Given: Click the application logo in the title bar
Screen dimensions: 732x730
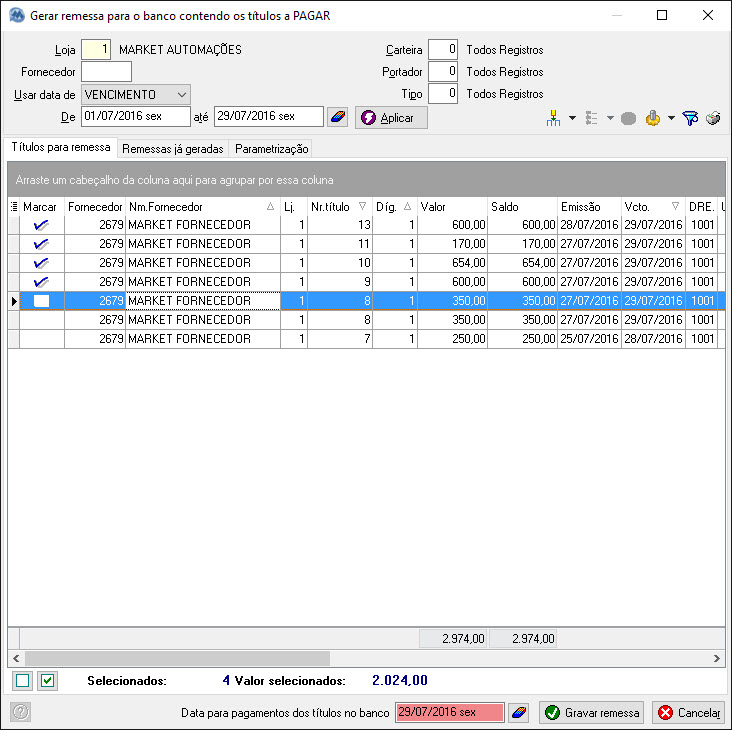Looking at the screenshot, I should click(17, 15).
